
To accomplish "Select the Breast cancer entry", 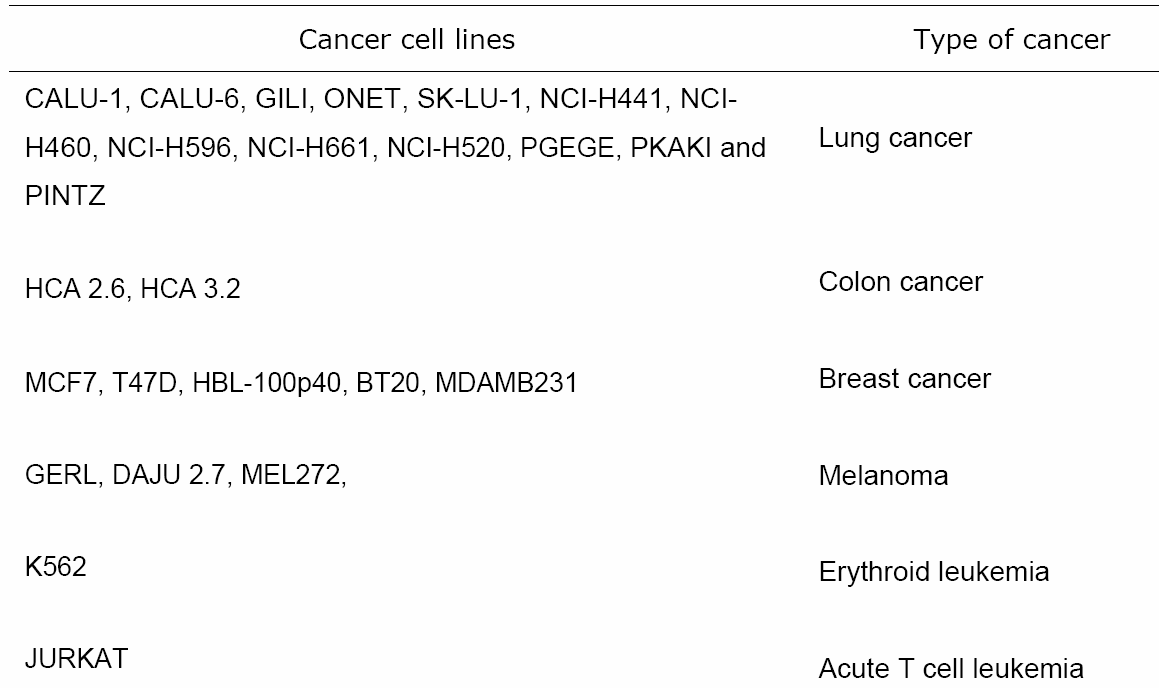I will (x=905, y=378).
